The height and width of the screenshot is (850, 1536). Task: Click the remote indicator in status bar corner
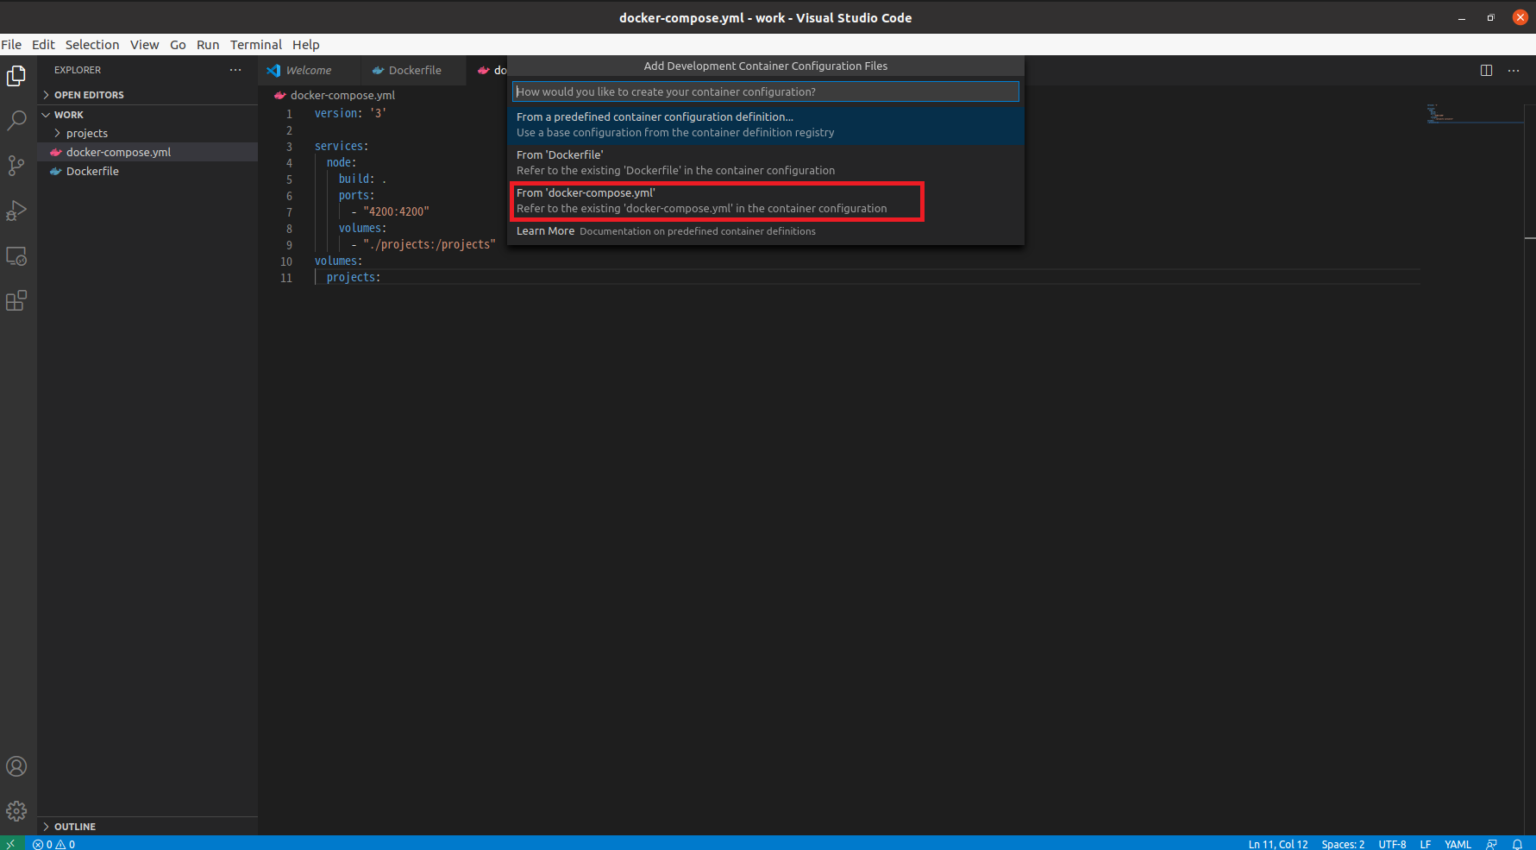9,843
